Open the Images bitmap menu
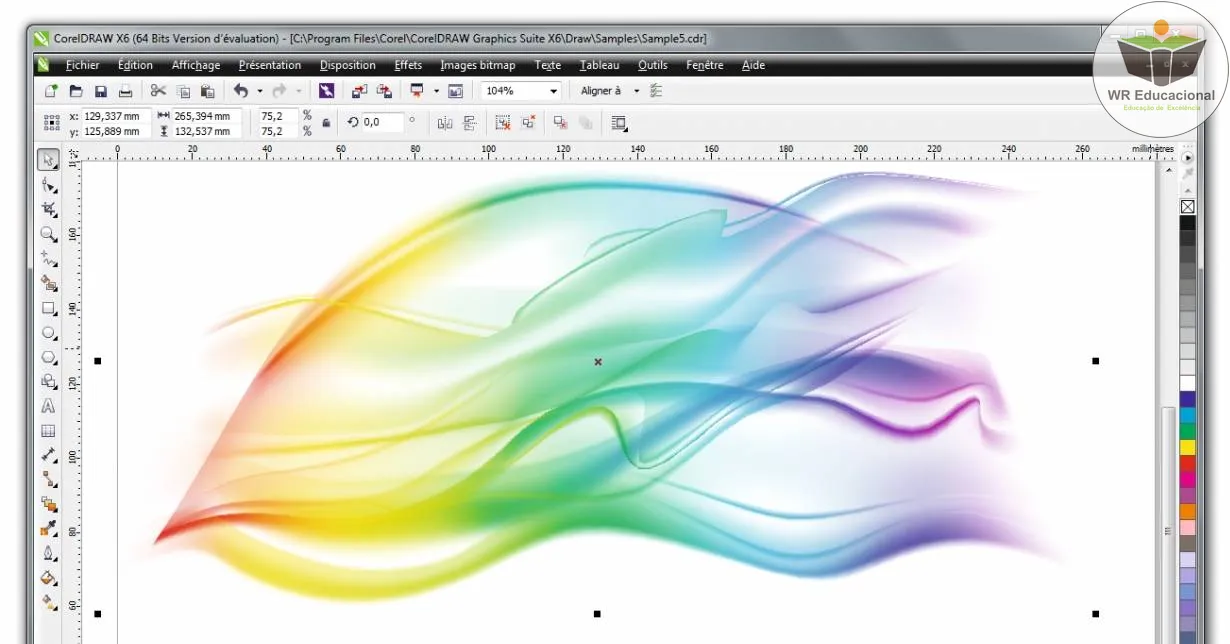The image size is (1230, 644). point(477,65)
